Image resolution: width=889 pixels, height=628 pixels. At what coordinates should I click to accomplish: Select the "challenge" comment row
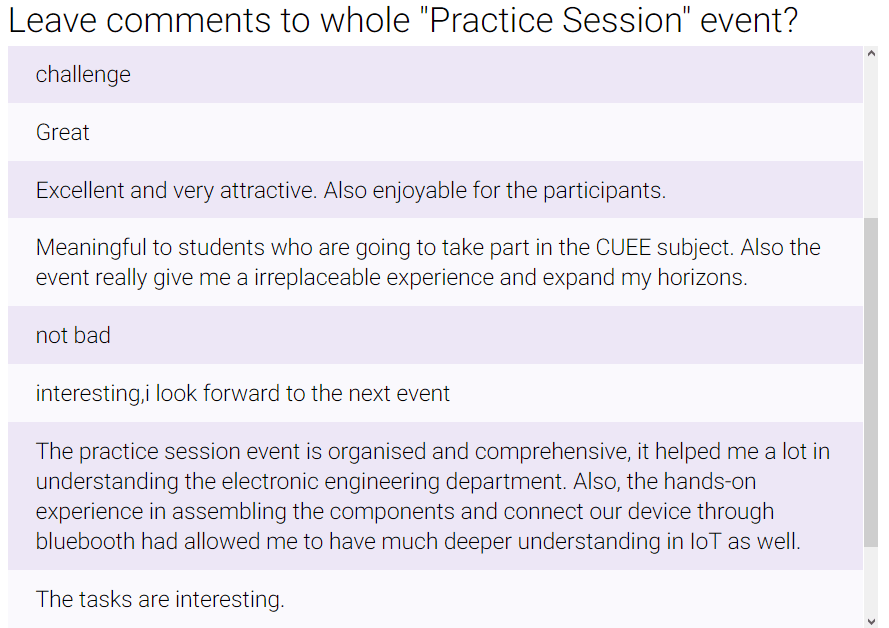(435, 74)
